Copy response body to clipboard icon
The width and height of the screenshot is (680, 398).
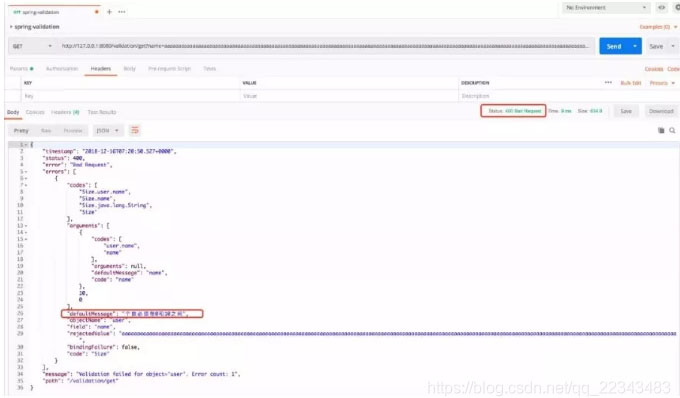[x=661, y=130]
